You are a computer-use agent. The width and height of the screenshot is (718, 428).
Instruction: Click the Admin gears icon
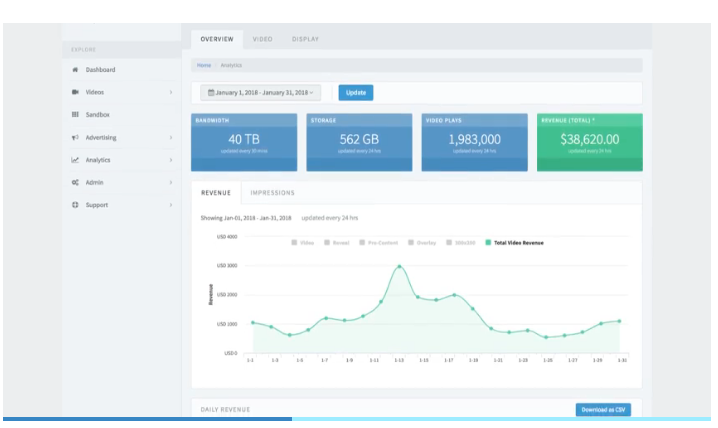(x=75, y=183)
